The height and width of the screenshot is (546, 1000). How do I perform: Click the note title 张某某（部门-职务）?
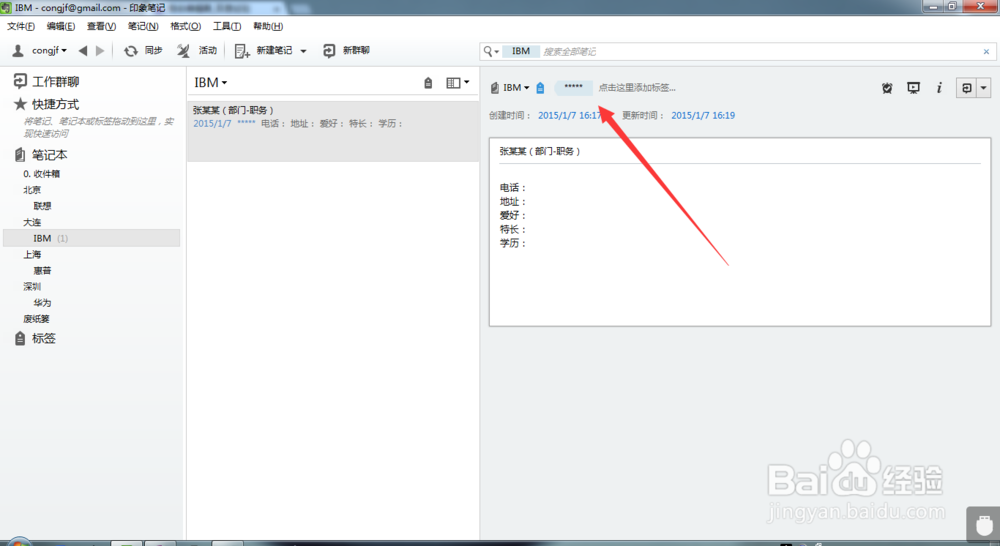pos(540,151)
